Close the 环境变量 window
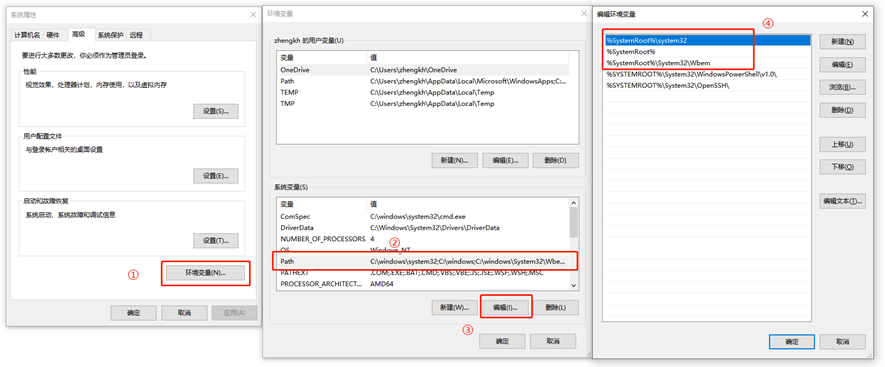This screenshot has height=367, width=885. tap(583, 14)
